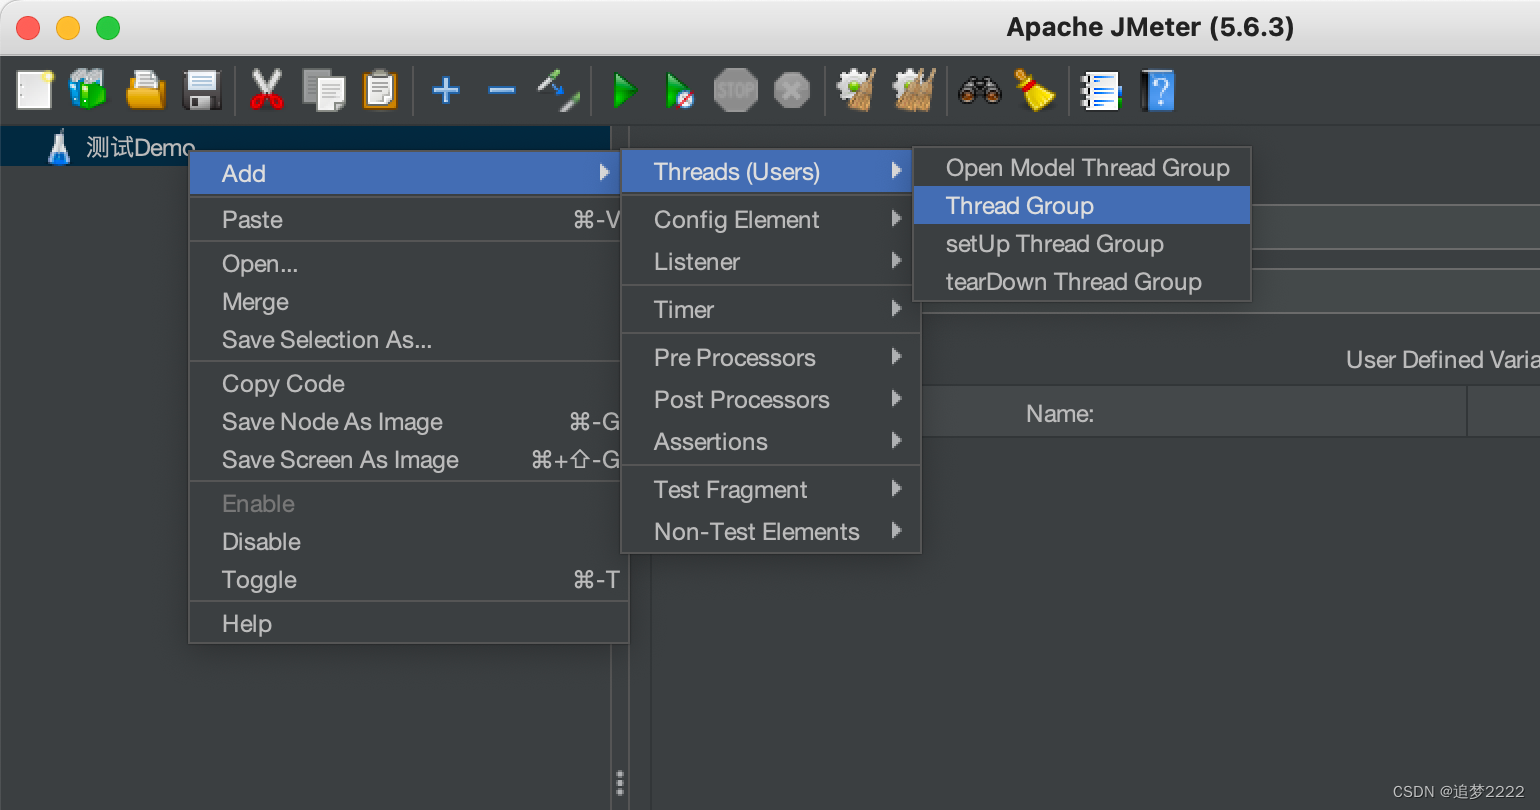Collapse all with the minus icon

click(502, 90)
